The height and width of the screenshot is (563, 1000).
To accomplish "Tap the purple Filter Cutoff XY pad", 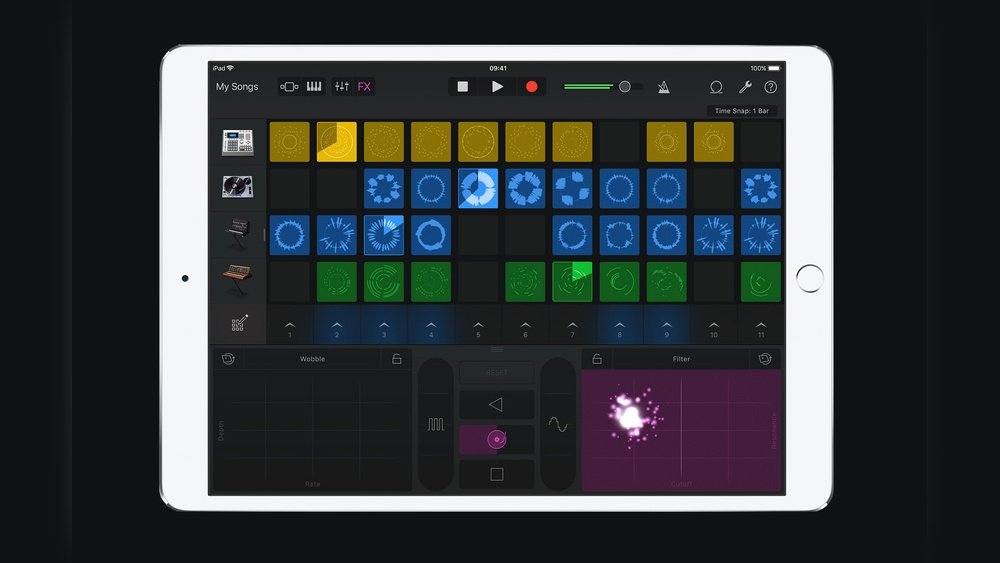I will click(x=681, y=430).
